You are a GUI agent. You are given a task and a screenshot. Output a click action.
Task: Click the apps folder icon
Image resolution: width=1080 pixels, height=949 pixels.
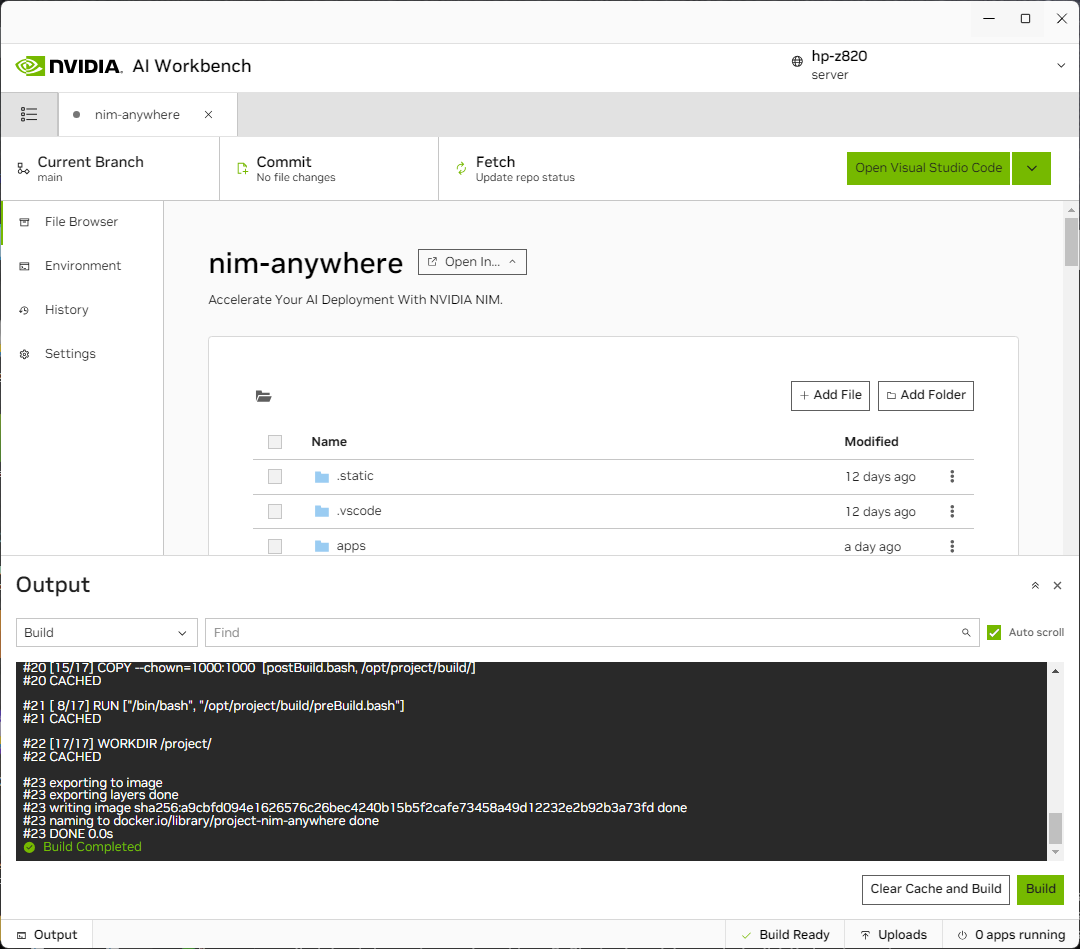(322, 546)
